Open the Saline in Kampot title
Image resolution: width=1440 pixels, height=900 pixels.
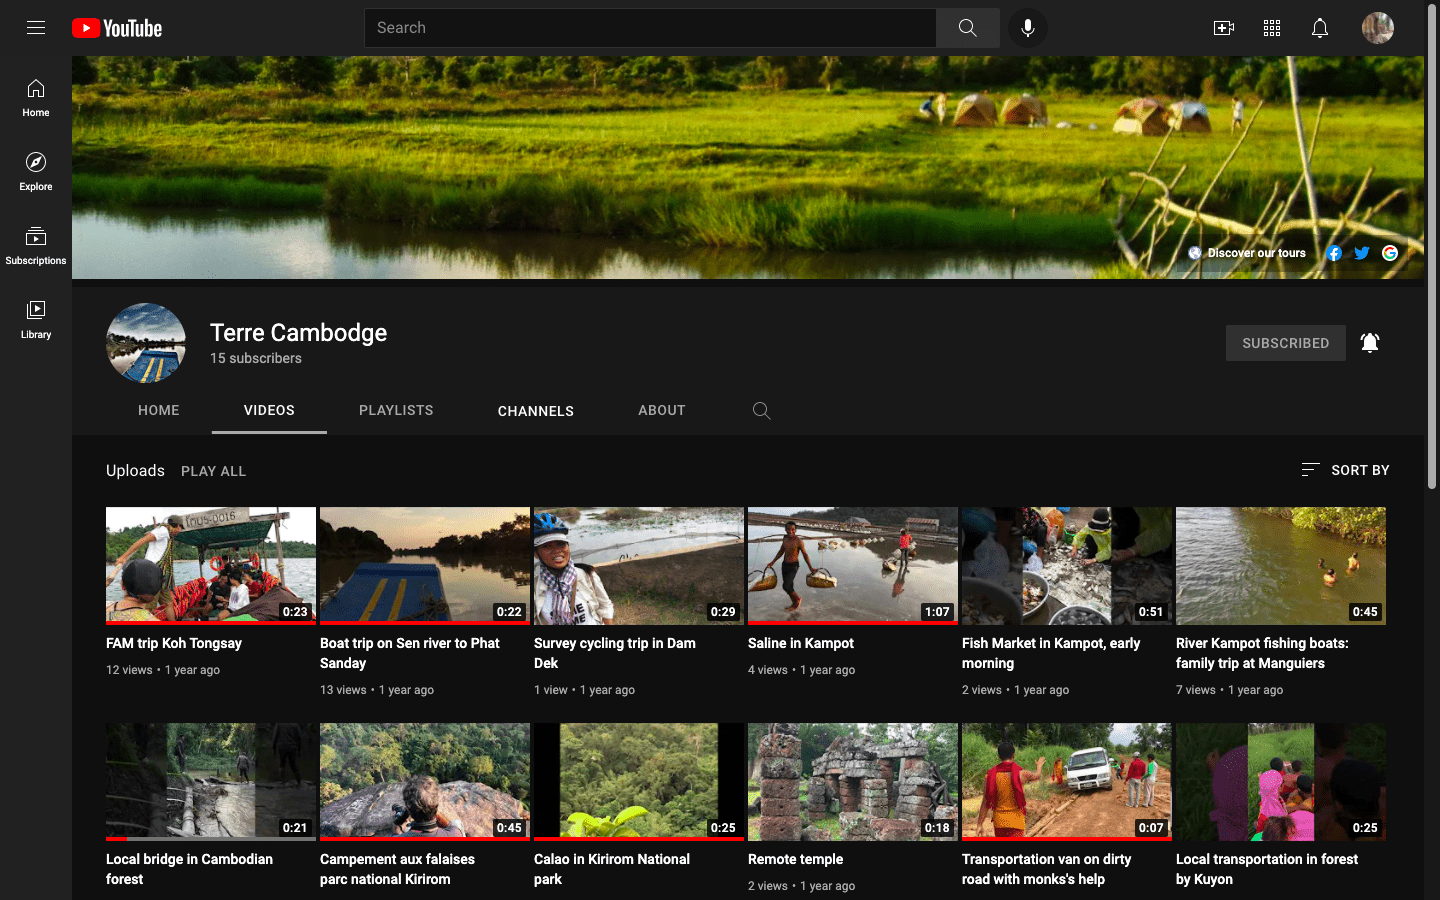(x=801, y=643)
